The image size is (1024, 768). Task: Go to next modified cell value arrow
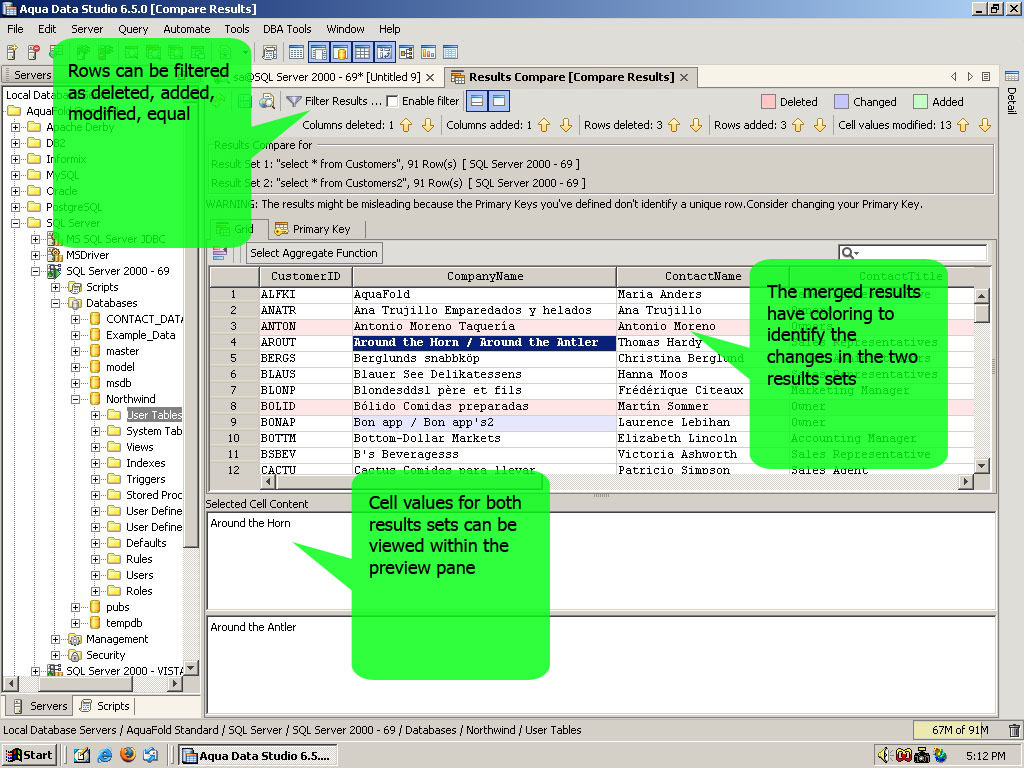coord(985,125)
